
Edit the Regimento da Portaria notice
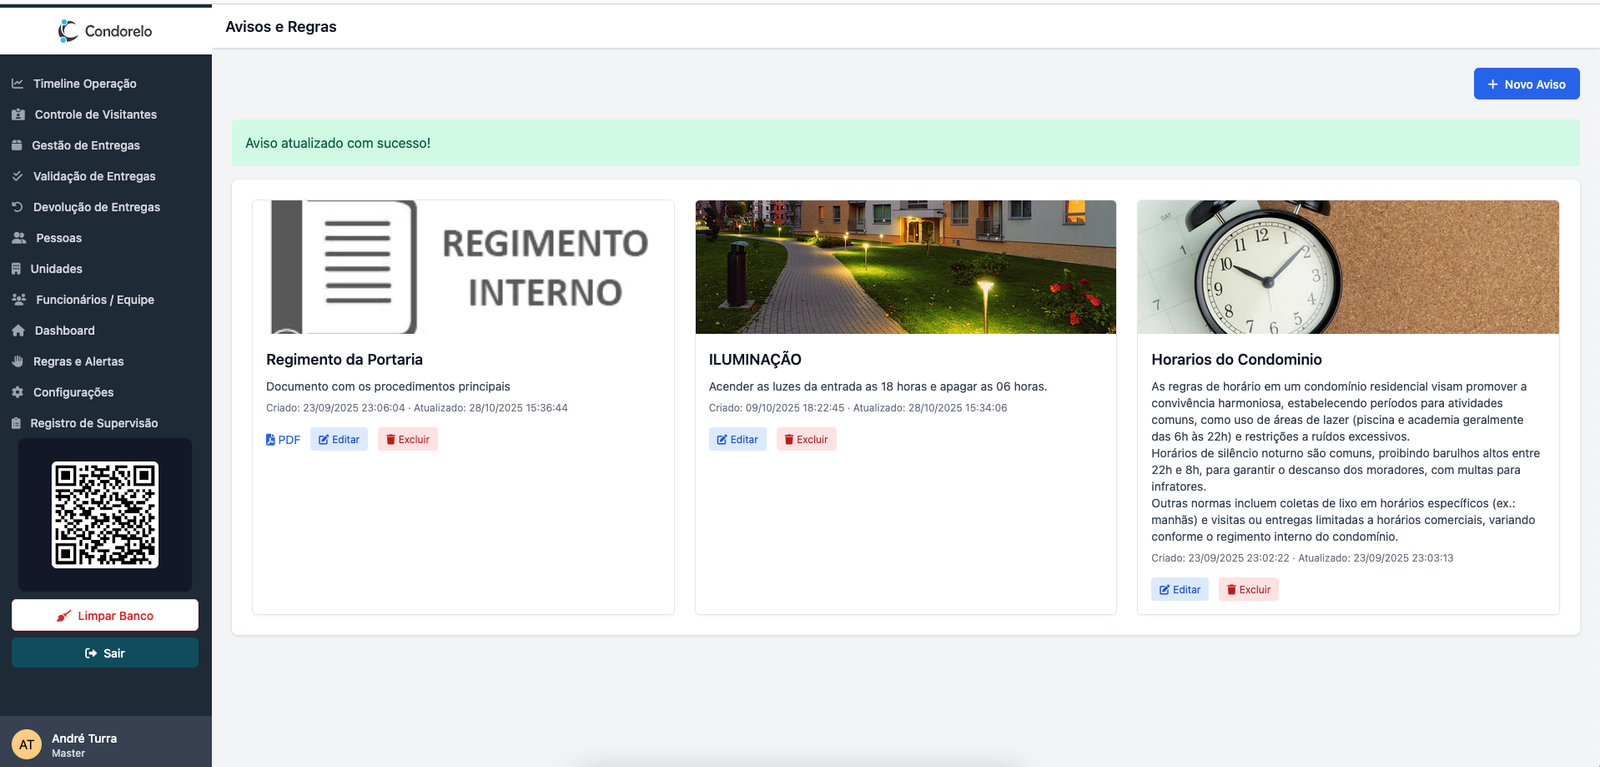click(x=339, y=440)
